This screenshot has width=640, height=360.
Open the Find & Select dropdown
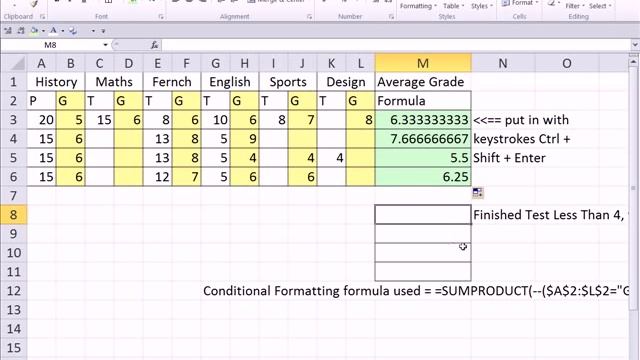[600, 6]
